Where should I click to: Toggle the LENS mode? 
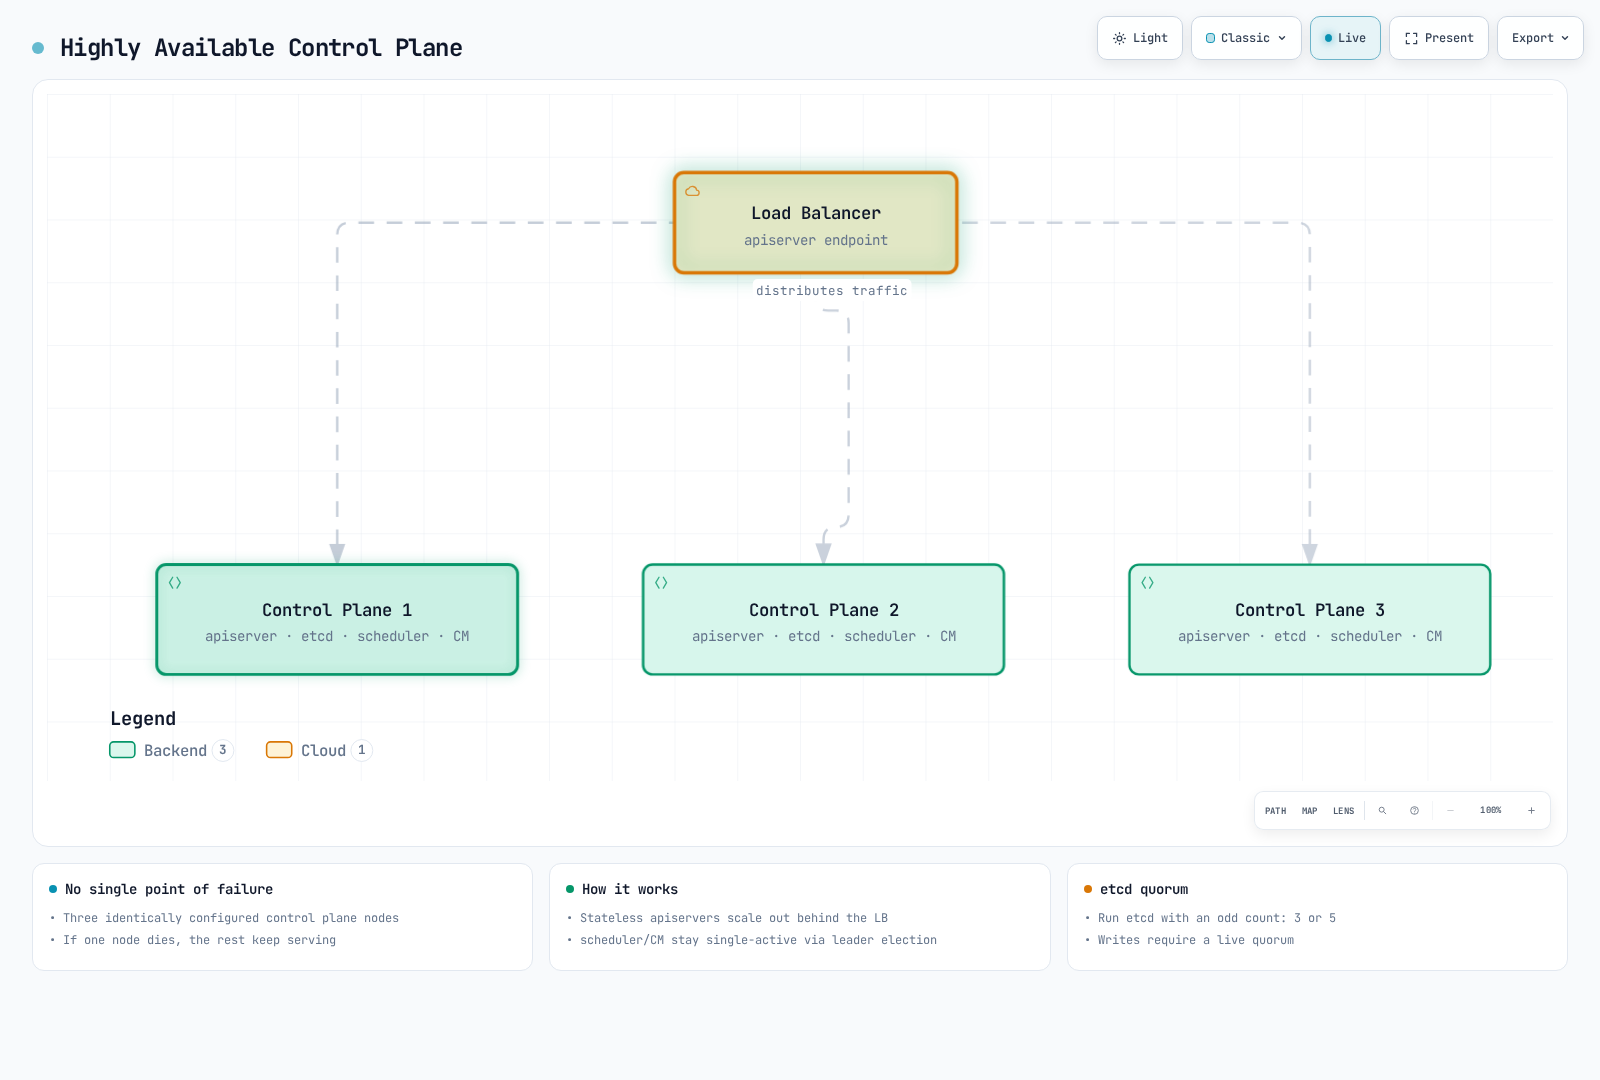tap(1344, 811)
